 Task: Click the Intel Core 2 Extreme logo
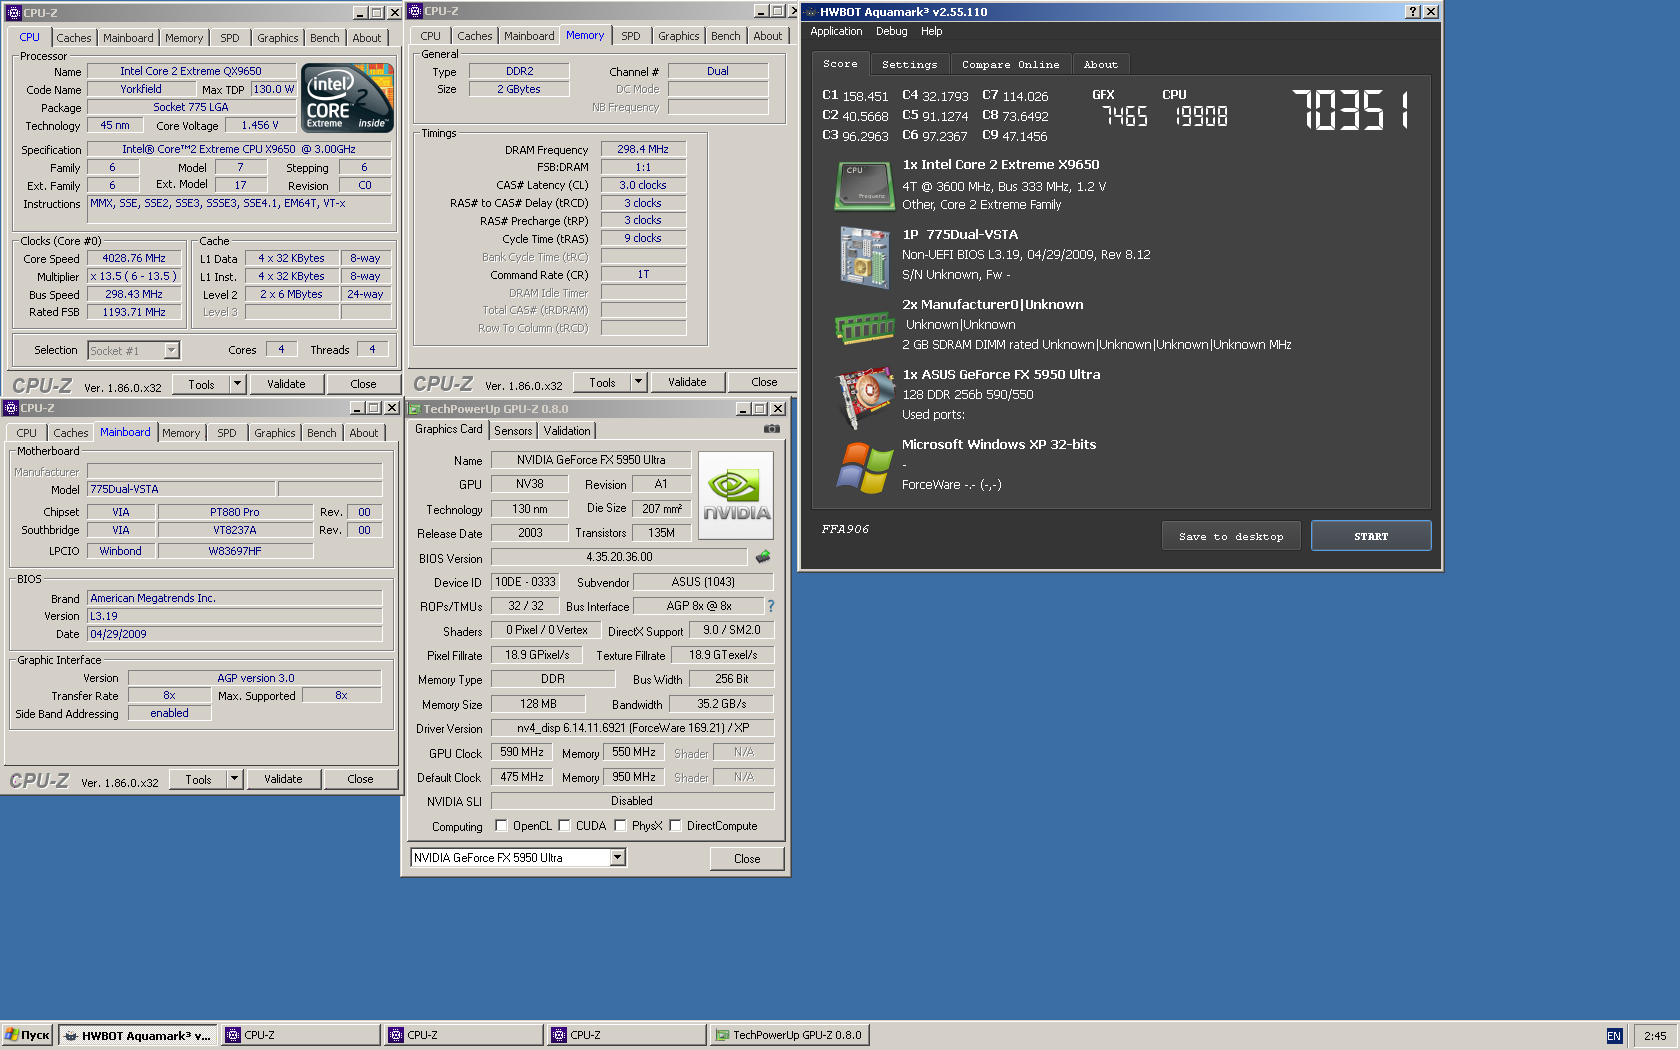347,98
